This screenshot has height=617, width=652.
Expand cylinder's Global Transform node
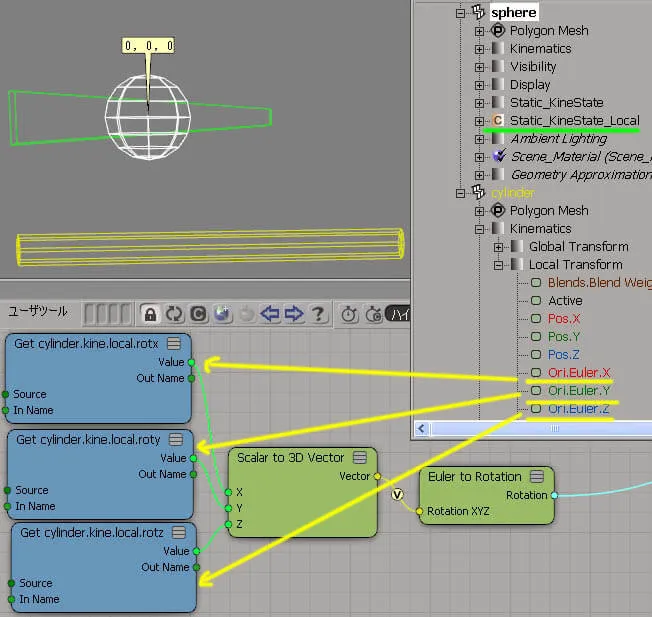498,247
